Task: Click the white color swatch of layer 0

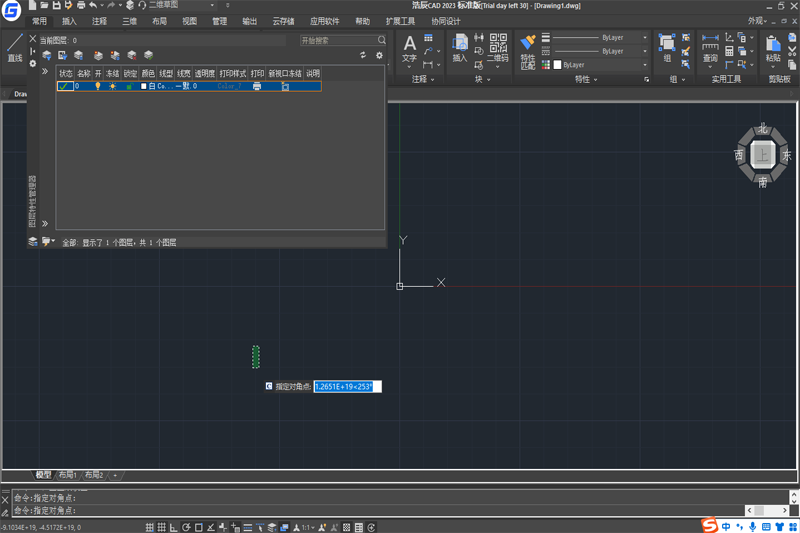Action: 144,87
